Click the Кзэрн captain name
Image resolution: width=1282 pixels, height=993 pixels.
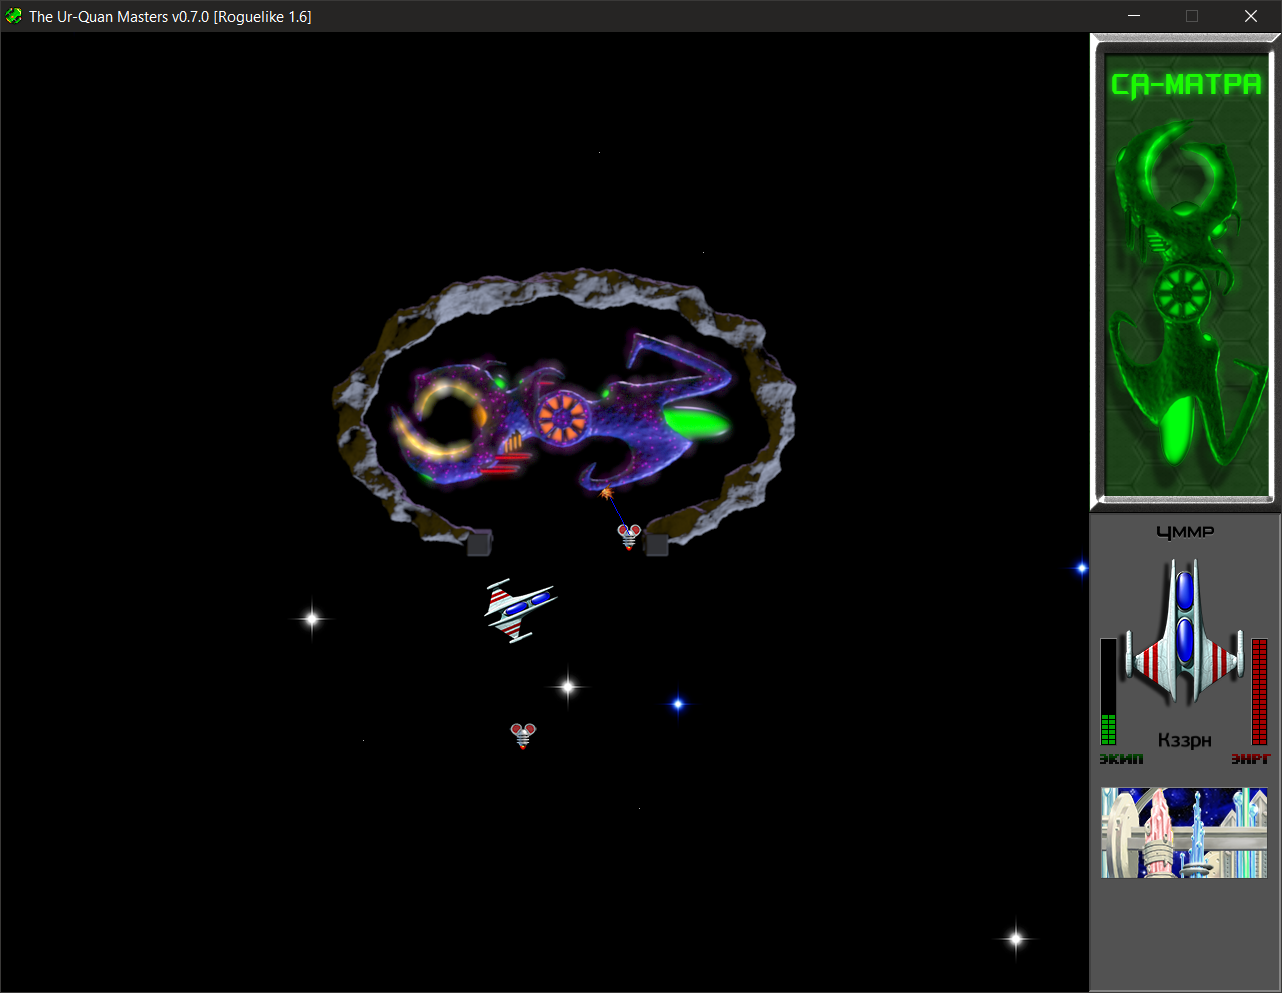click(x=1185, y=740)
